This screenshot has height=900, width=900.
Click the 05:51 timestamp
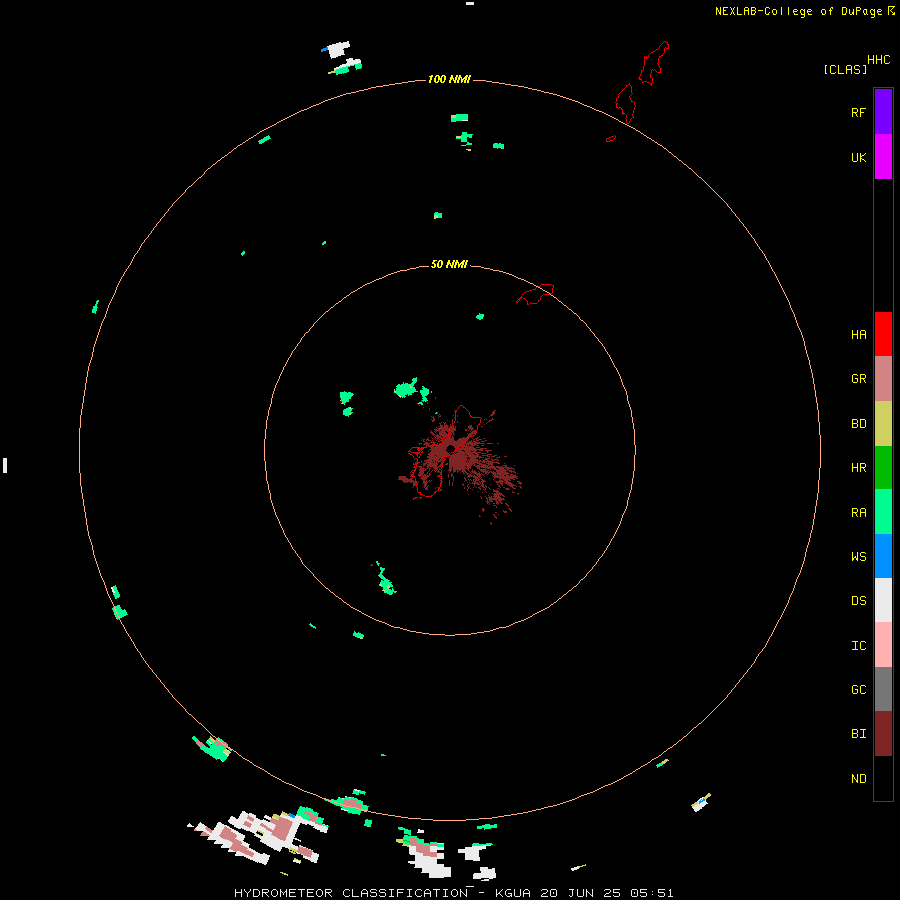click(651, 893)
